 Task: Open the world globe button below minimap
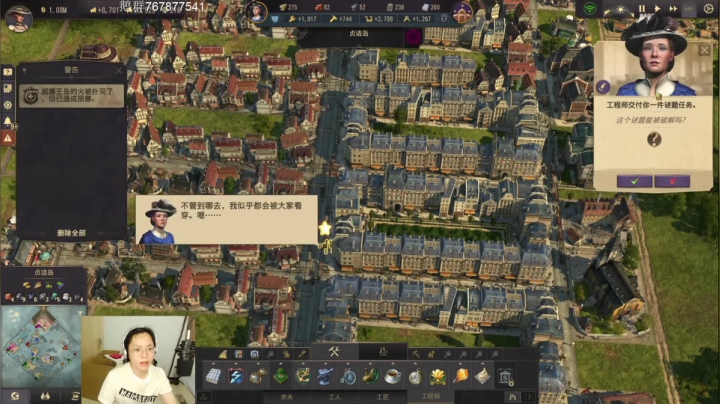pos(15,396)
